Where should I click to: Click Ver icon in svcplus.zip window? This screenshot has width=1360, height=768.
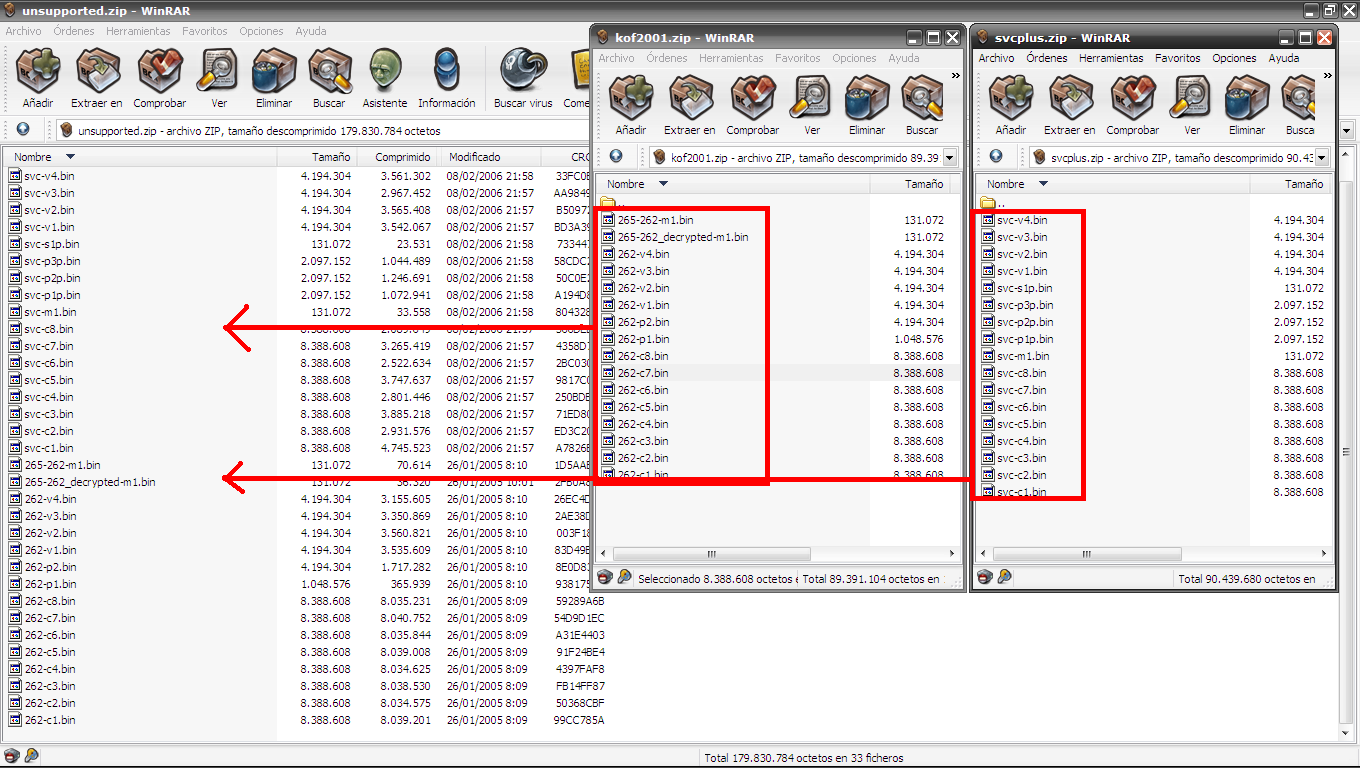1192,98
